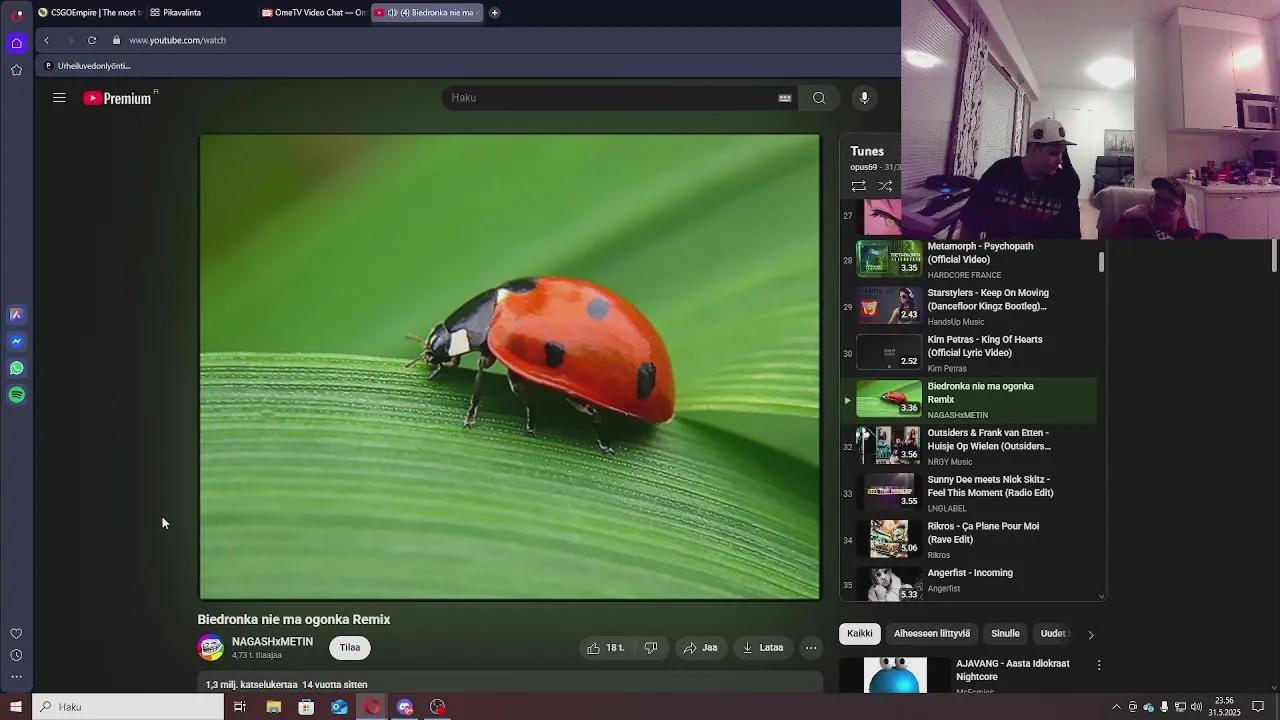Reload the page
This screenshot has height=720, width=1280.
click(x=92, y=40)
